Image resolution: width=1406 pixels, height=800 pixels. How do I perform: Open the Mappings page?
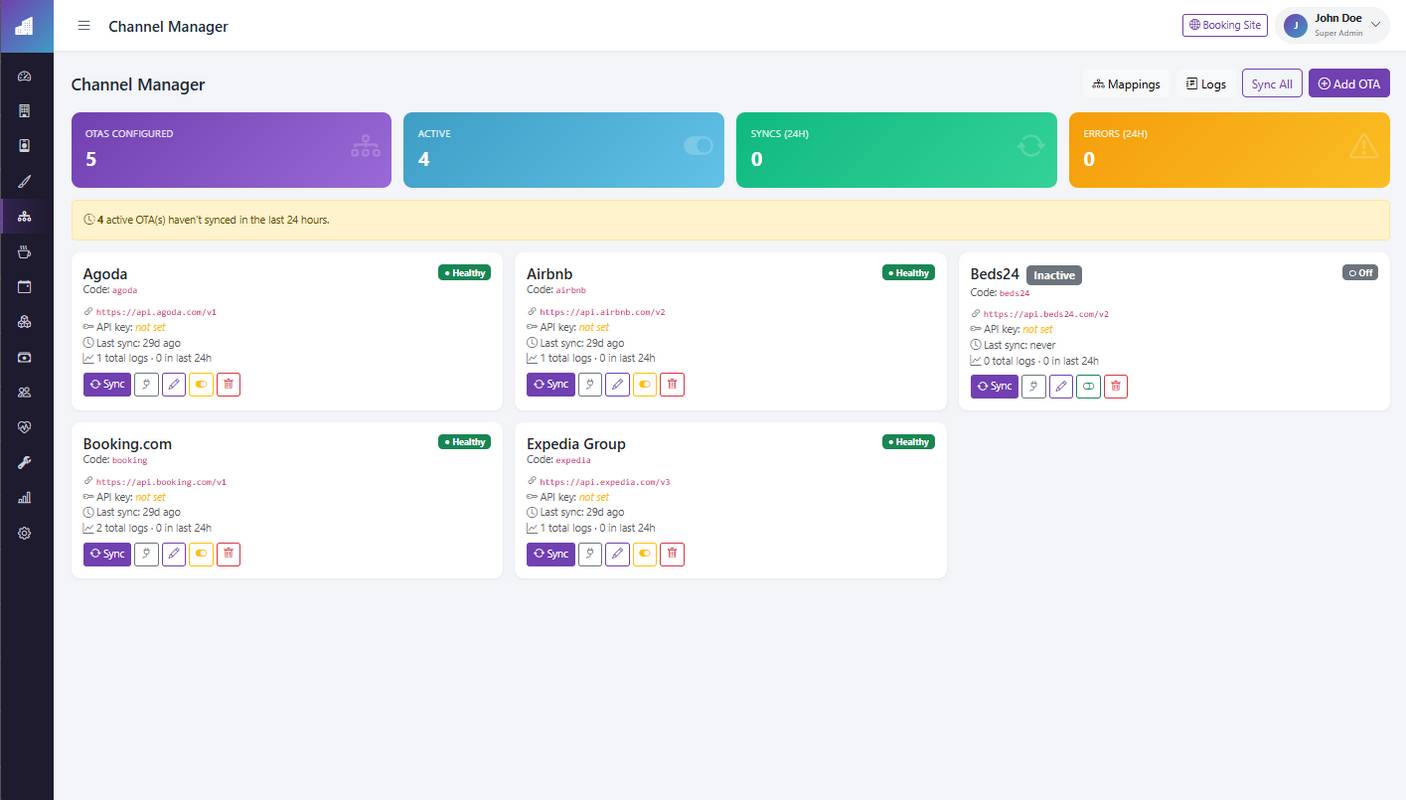(x=1126, y=84)
